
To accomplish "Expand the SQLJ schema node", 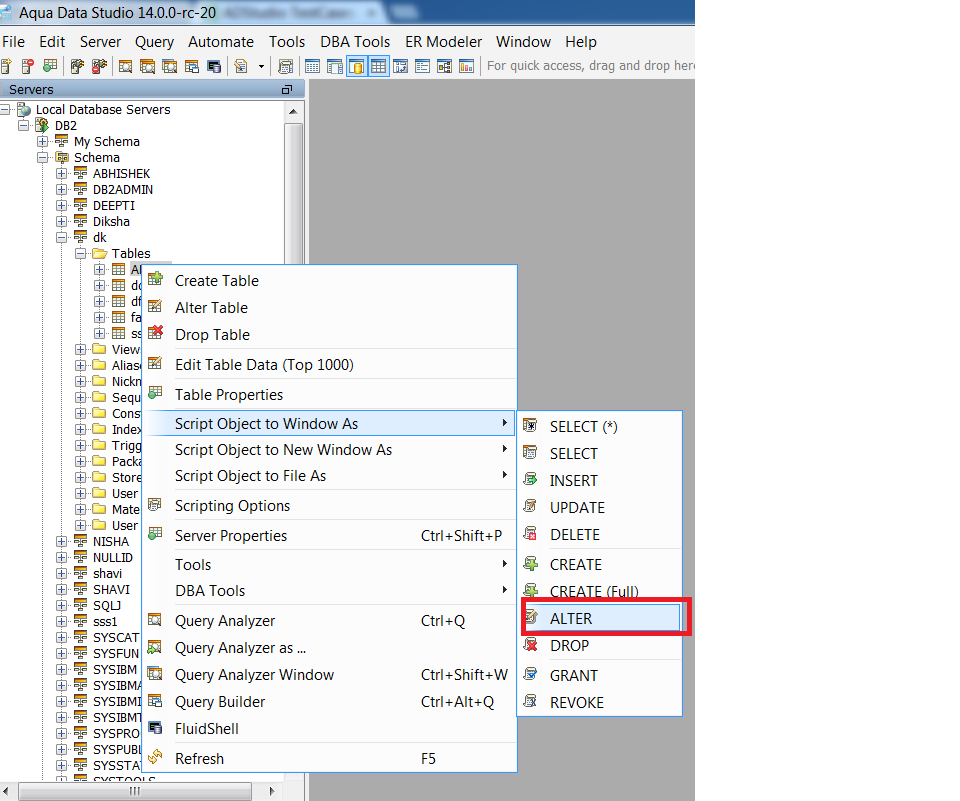I will coord(61,606).
